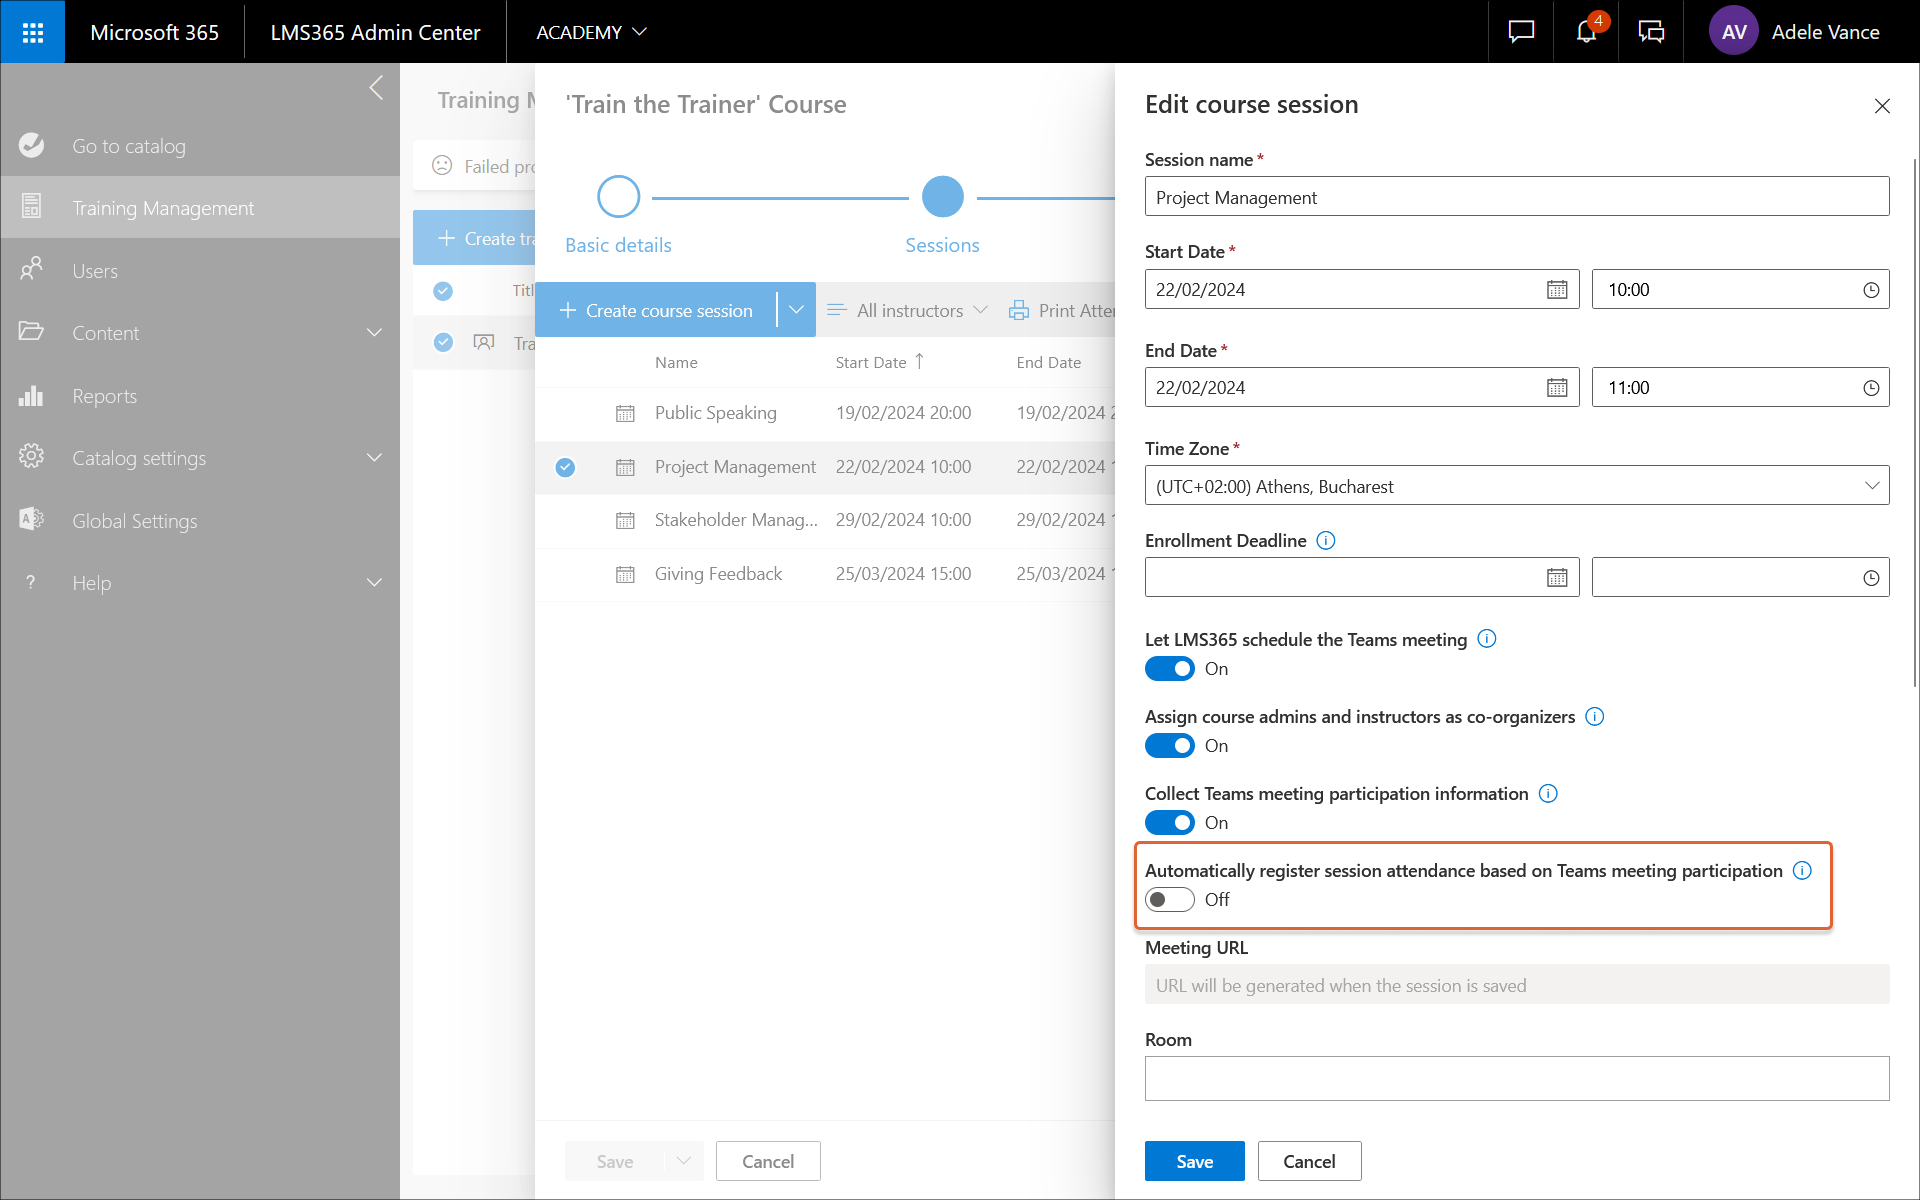Click Create course session button
The width and height of the screenshot is (1920, 1200).
657,311
